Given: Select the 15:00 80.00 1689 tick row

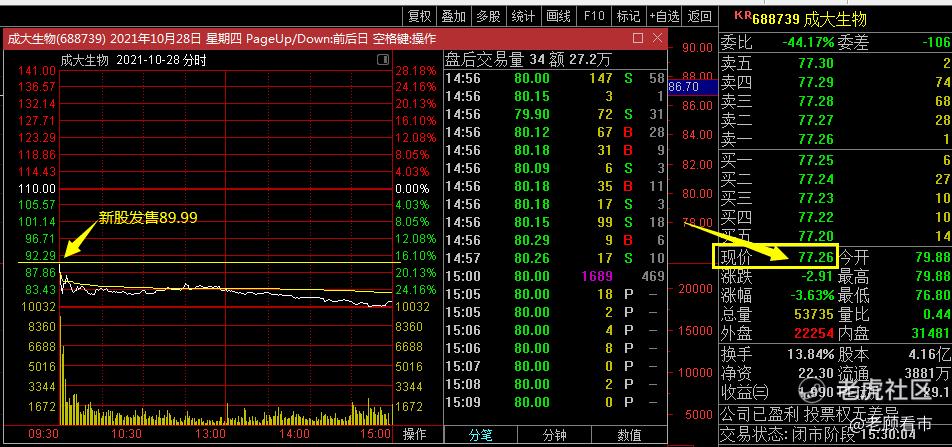Looking at the screenshot, I should click(x=555, y=276).
